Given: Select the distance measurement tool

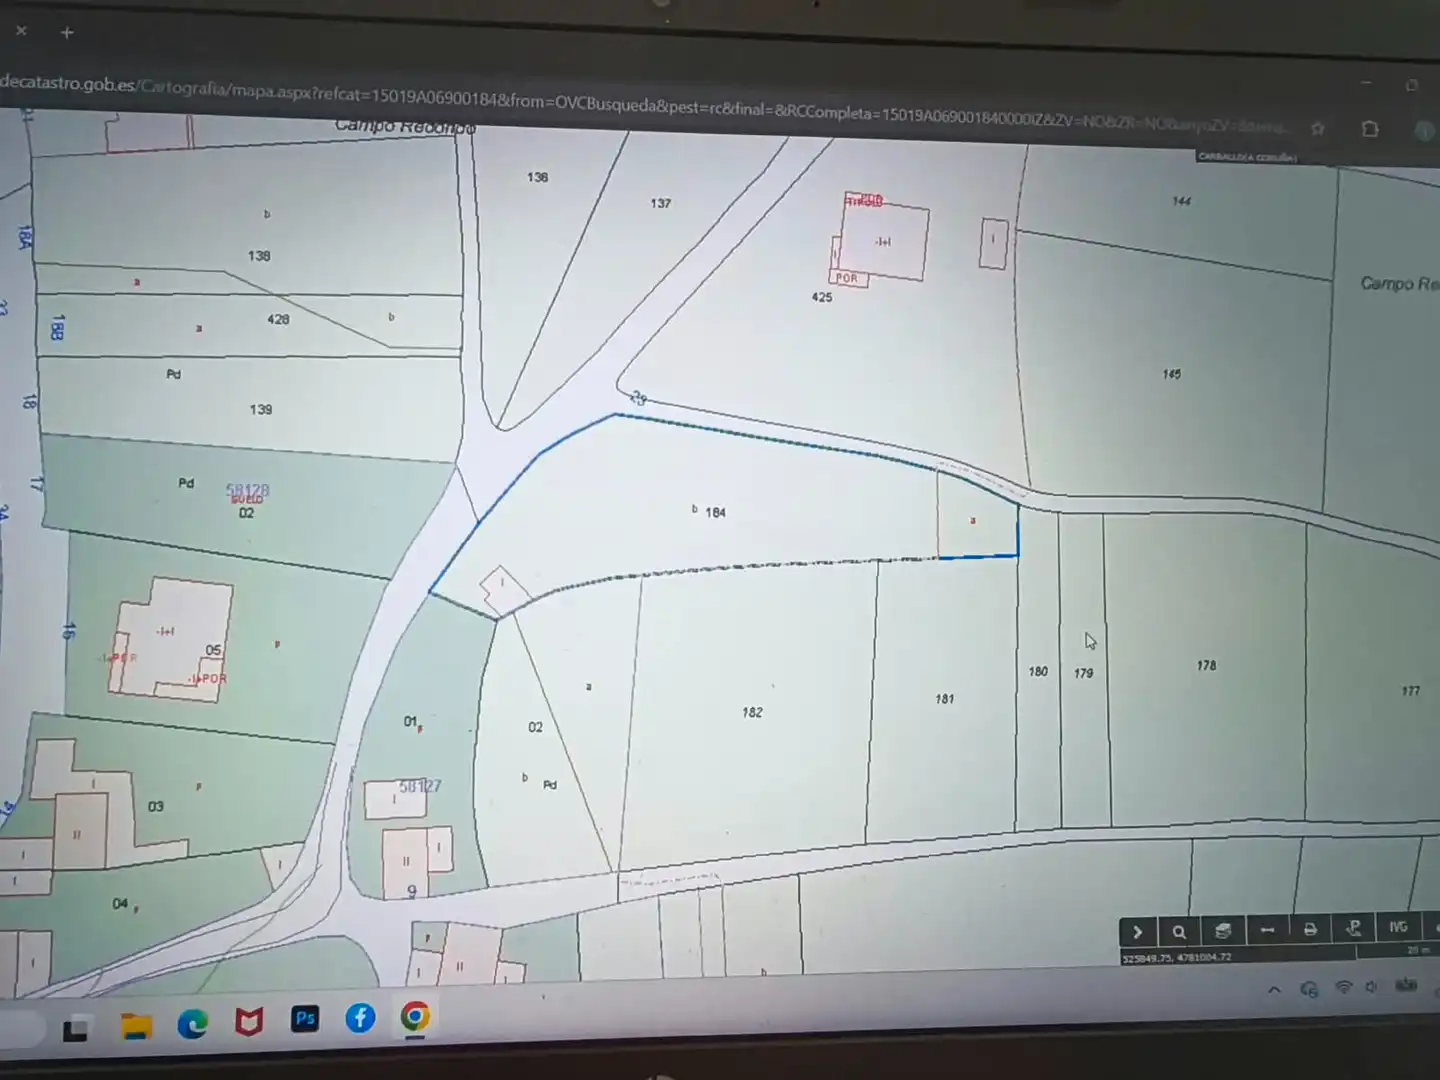Looking at the screenshot, I should (1267, 930).
